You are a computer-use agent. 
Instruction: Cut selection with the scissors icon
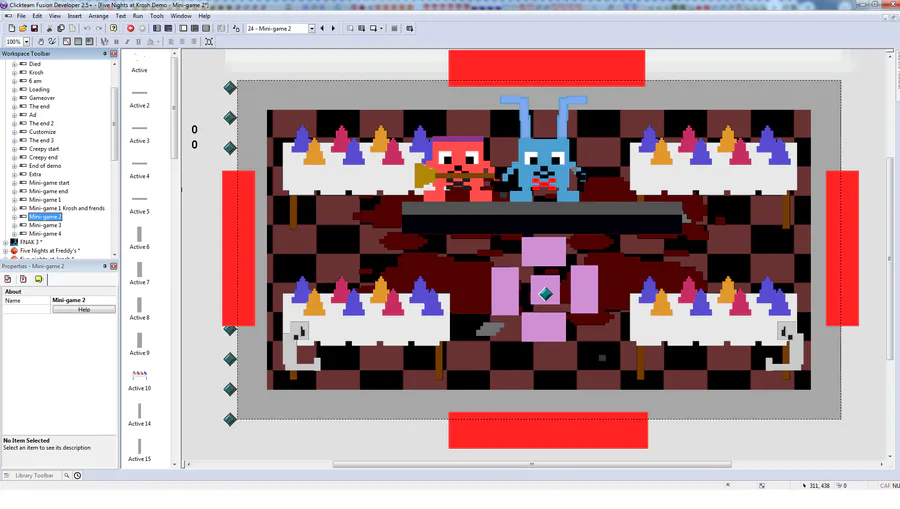coord(49,28)
